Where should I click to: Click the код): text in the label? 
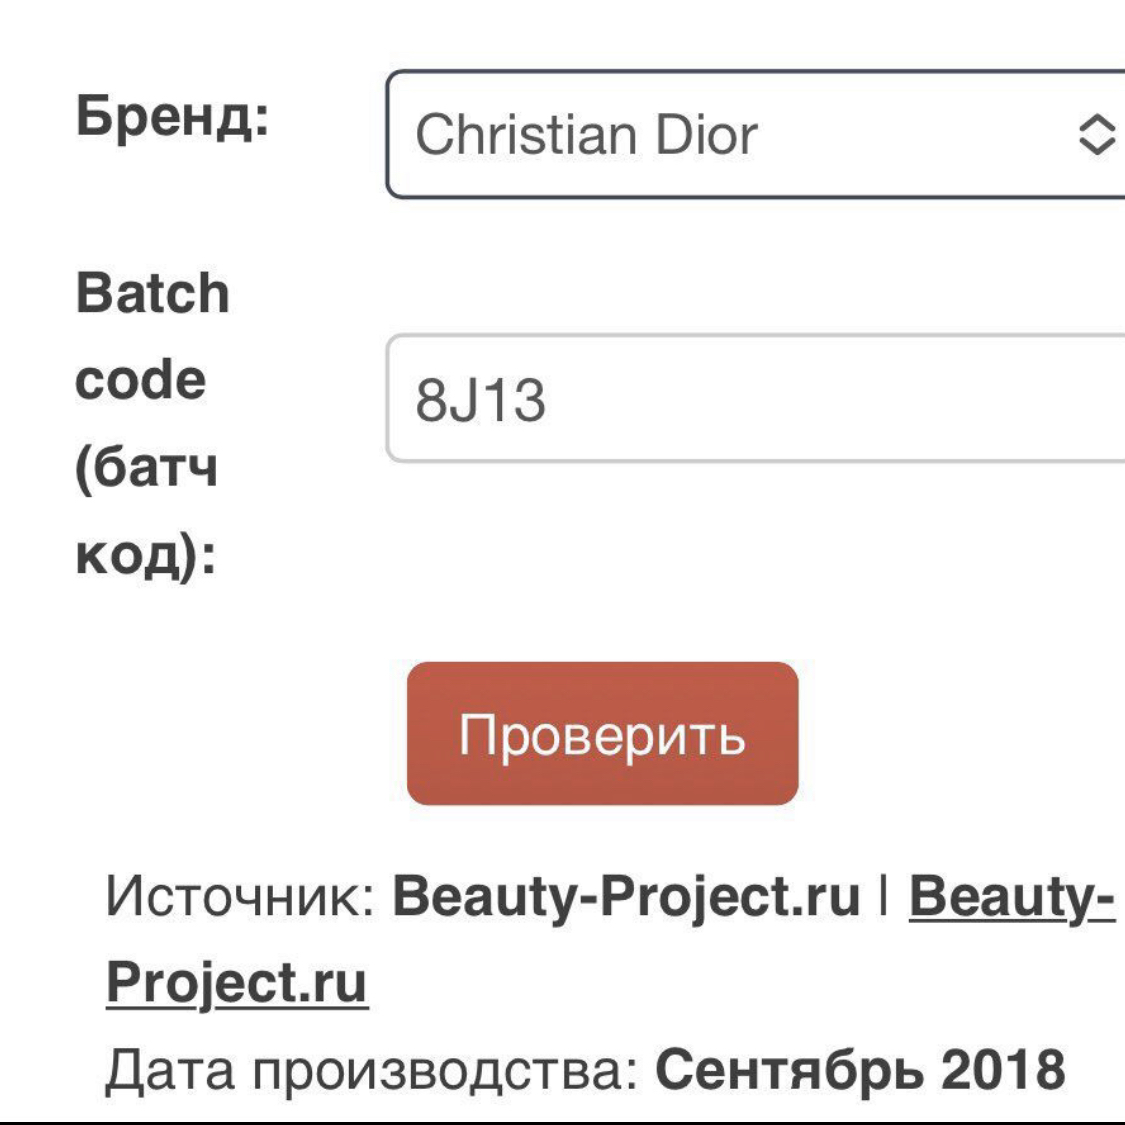coord(146,553)
